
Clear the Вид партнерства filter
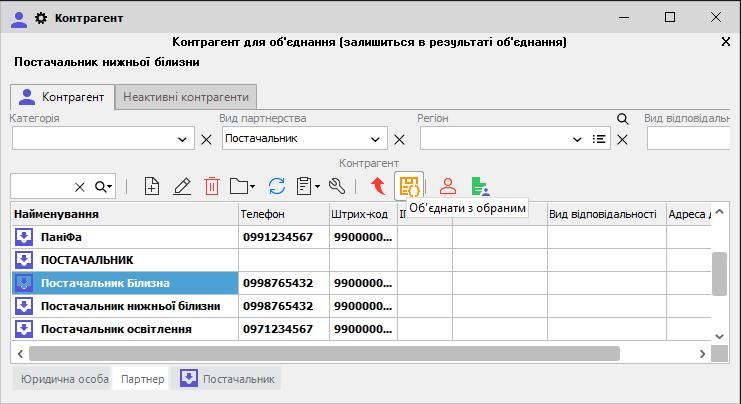399,139
